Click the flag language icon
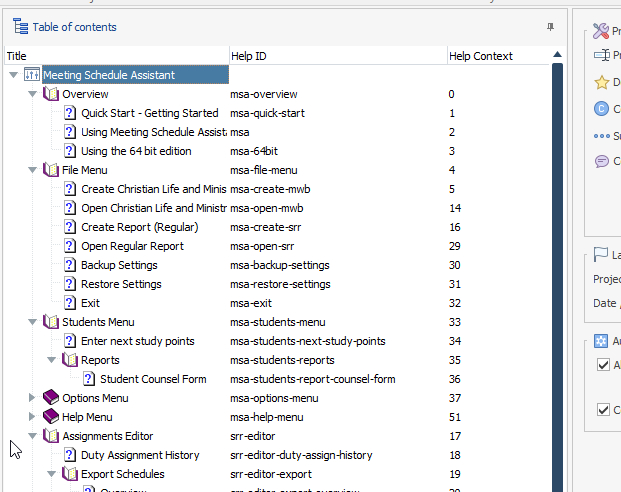The image size is (621, 492). click(601, 255)
